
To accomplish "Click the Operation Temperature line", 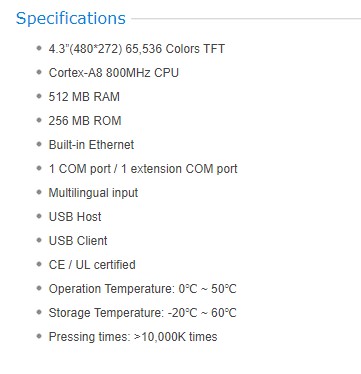I will click(142, 289).
